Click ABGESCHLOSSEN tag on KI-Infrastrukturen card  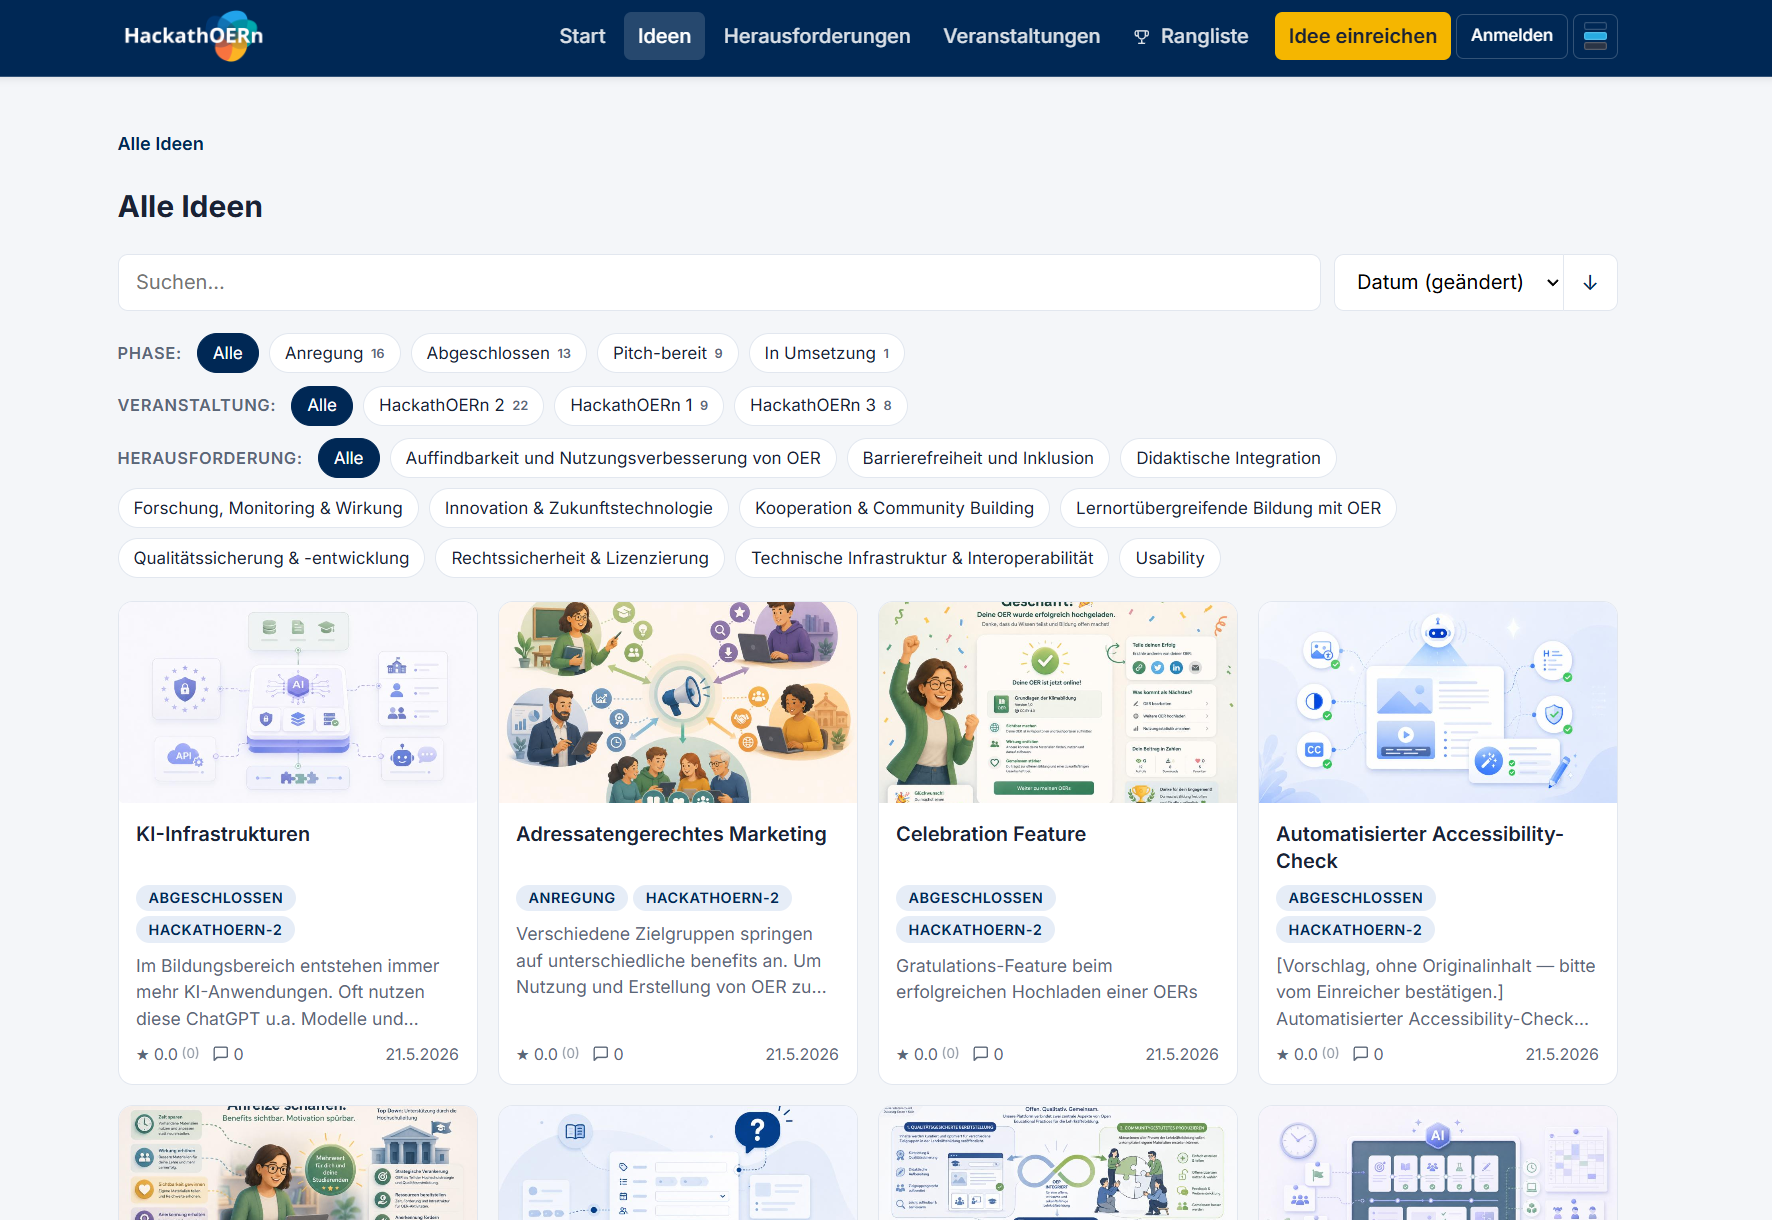216,898
